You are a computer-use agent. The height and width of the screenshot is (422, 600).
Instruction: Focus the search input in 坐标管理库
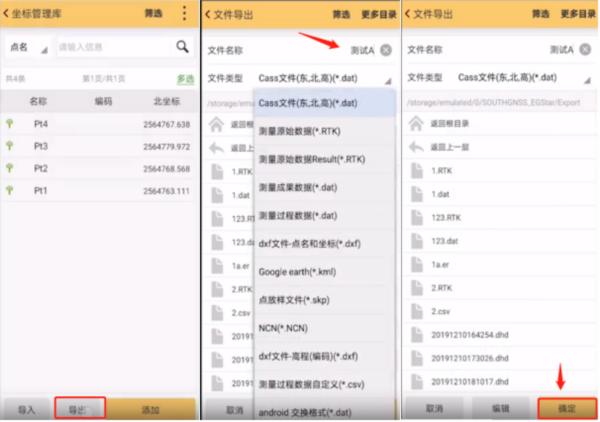pyautogui.click(x=115, y=47)
